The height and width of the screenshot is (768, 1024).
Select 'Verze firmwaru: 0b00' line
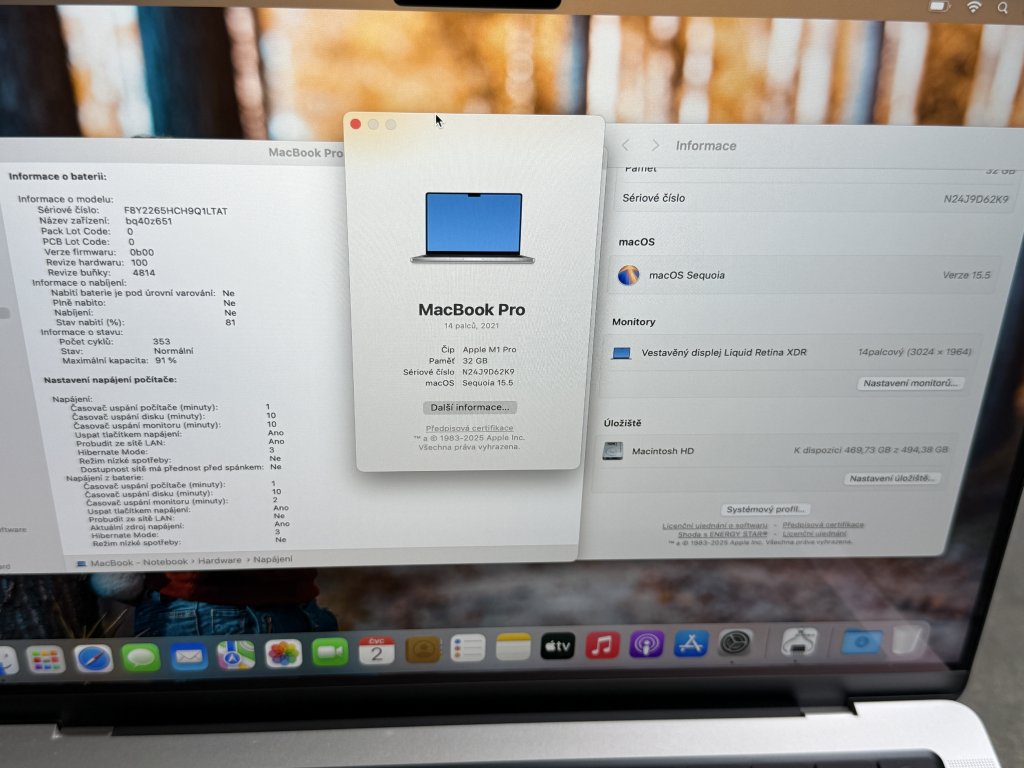pyautogui.click(x=99, y=252)
